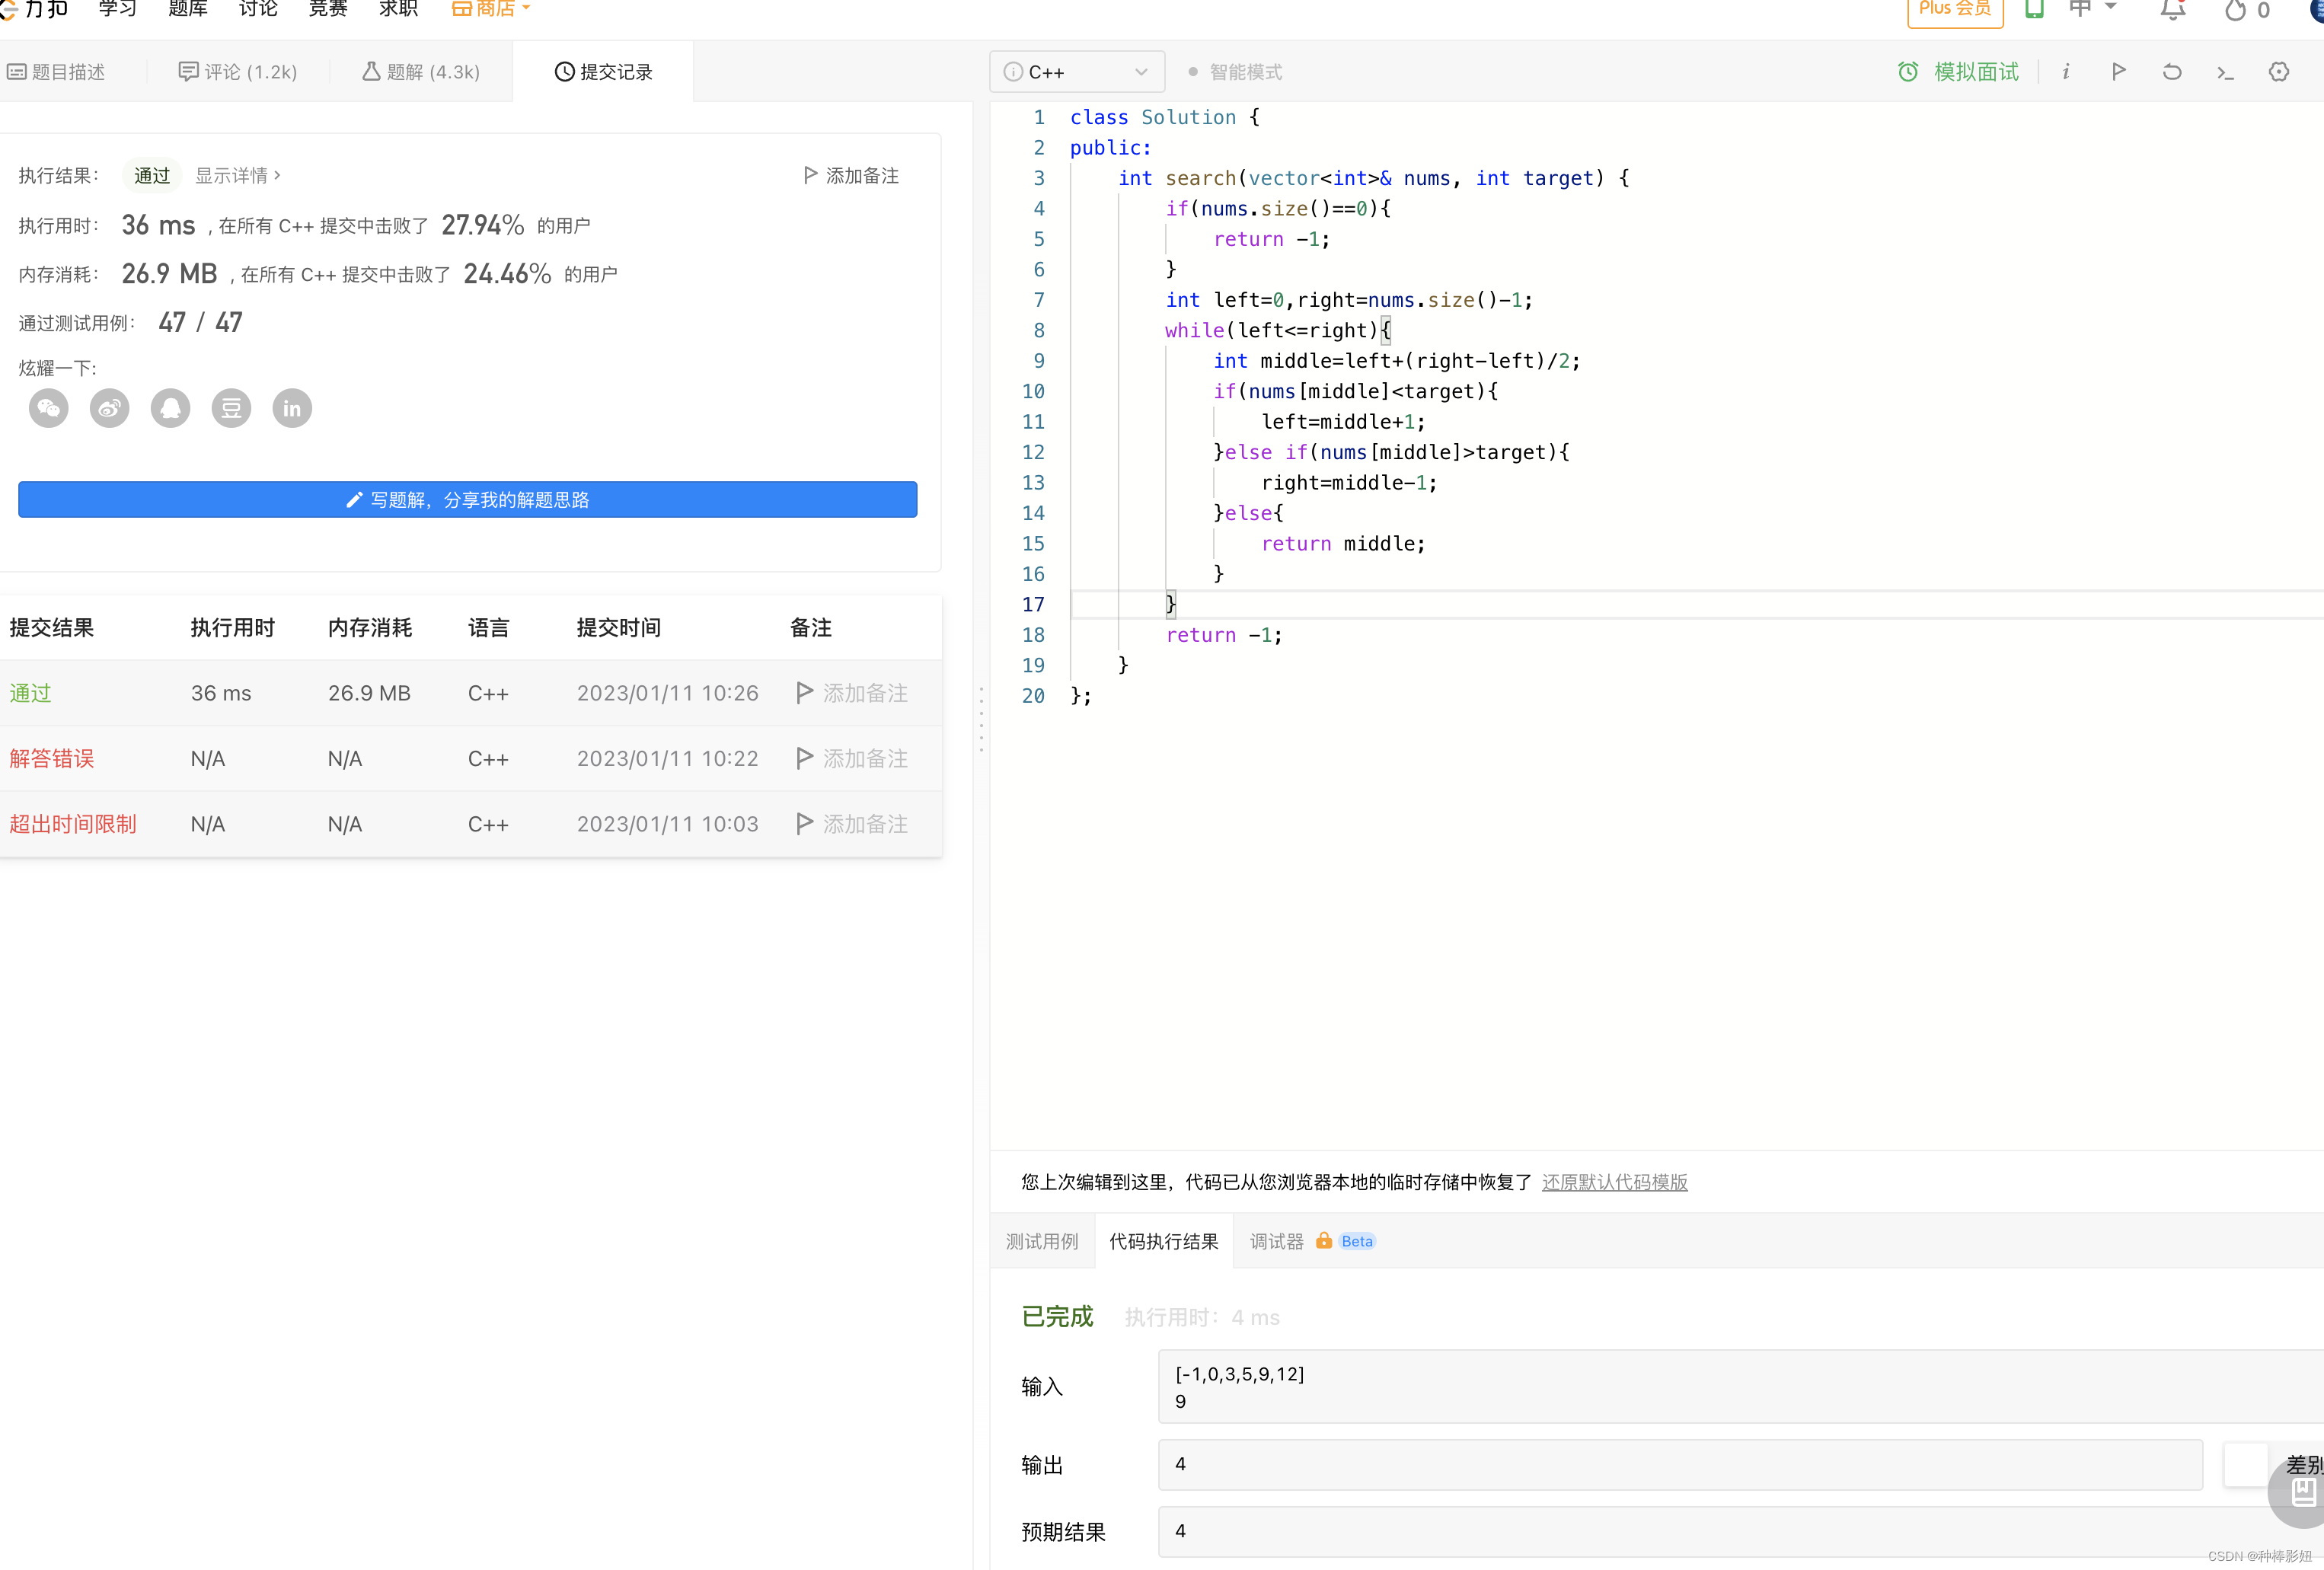Open the 解答错误 submission record

[52, 758]
